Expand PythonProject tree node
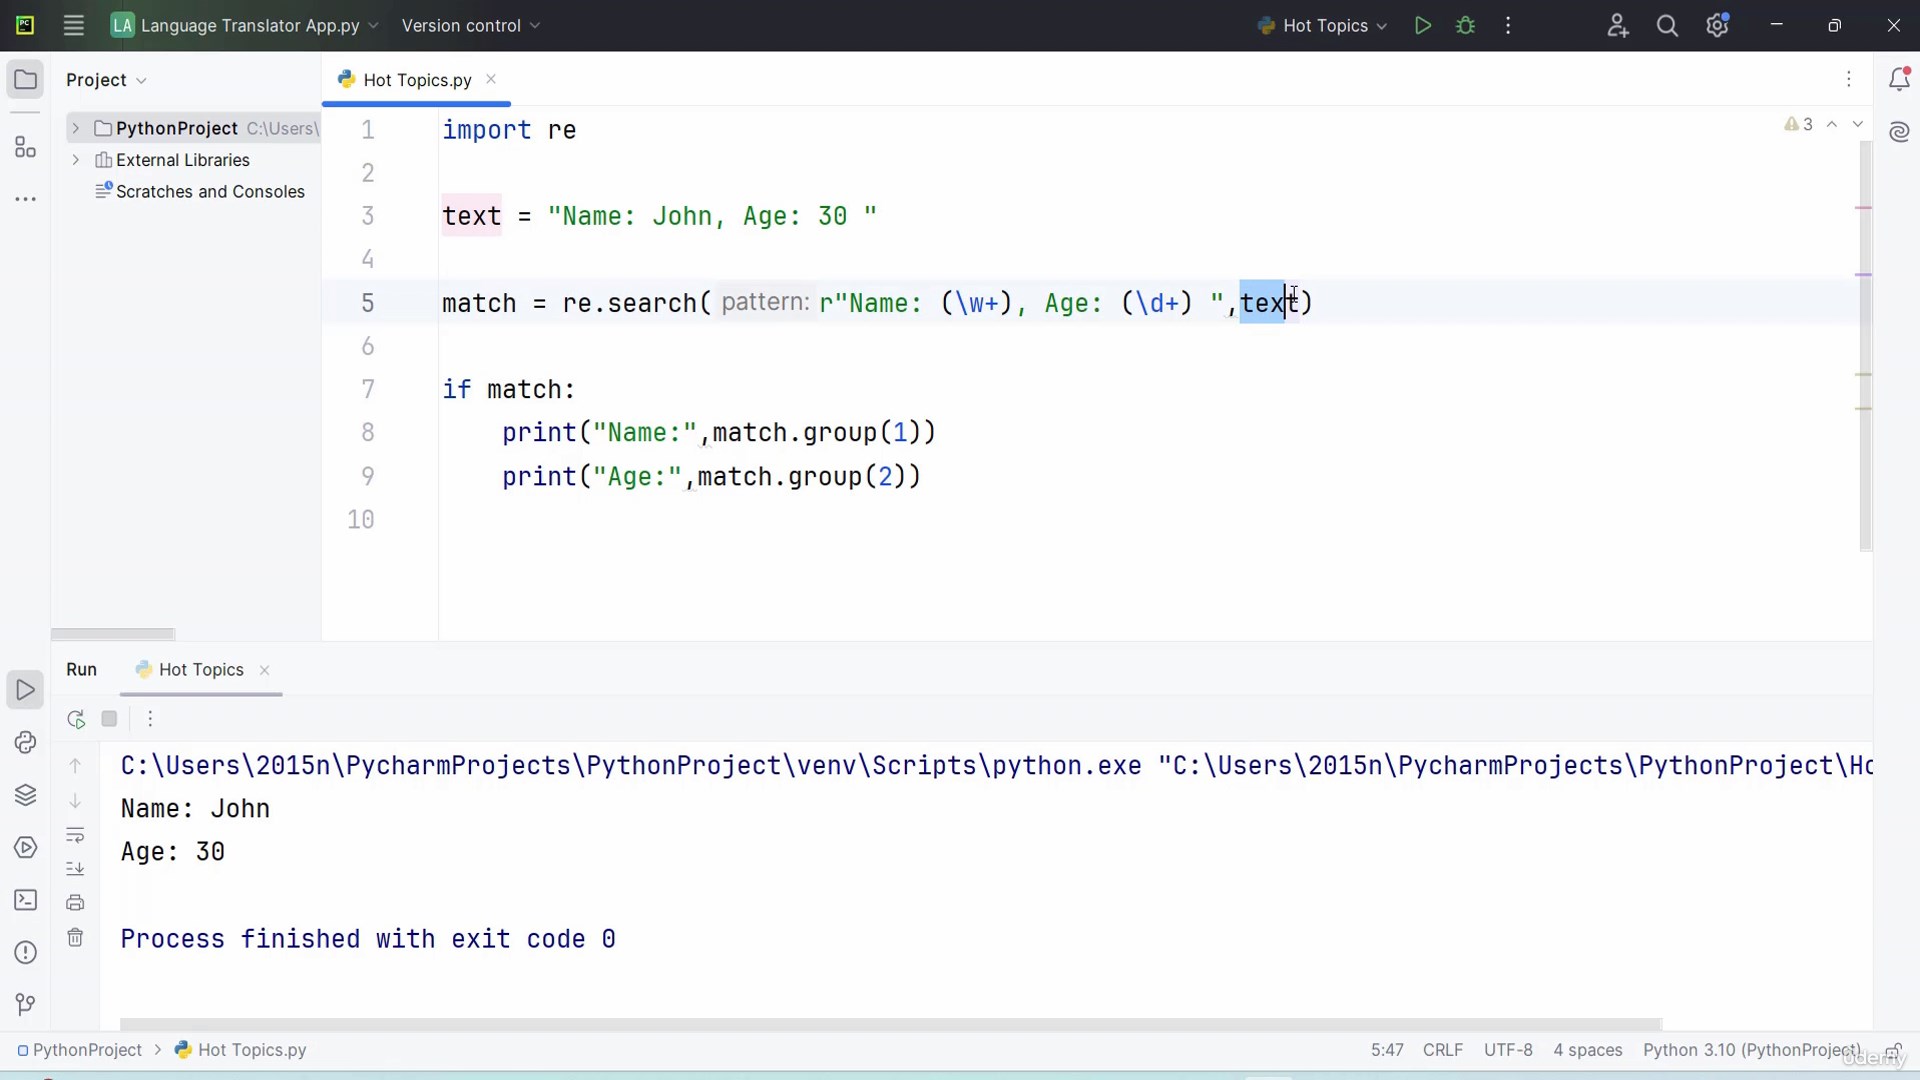Image resolution: width=1920 pixels, height=1080 pixels. tap(75, 128)
